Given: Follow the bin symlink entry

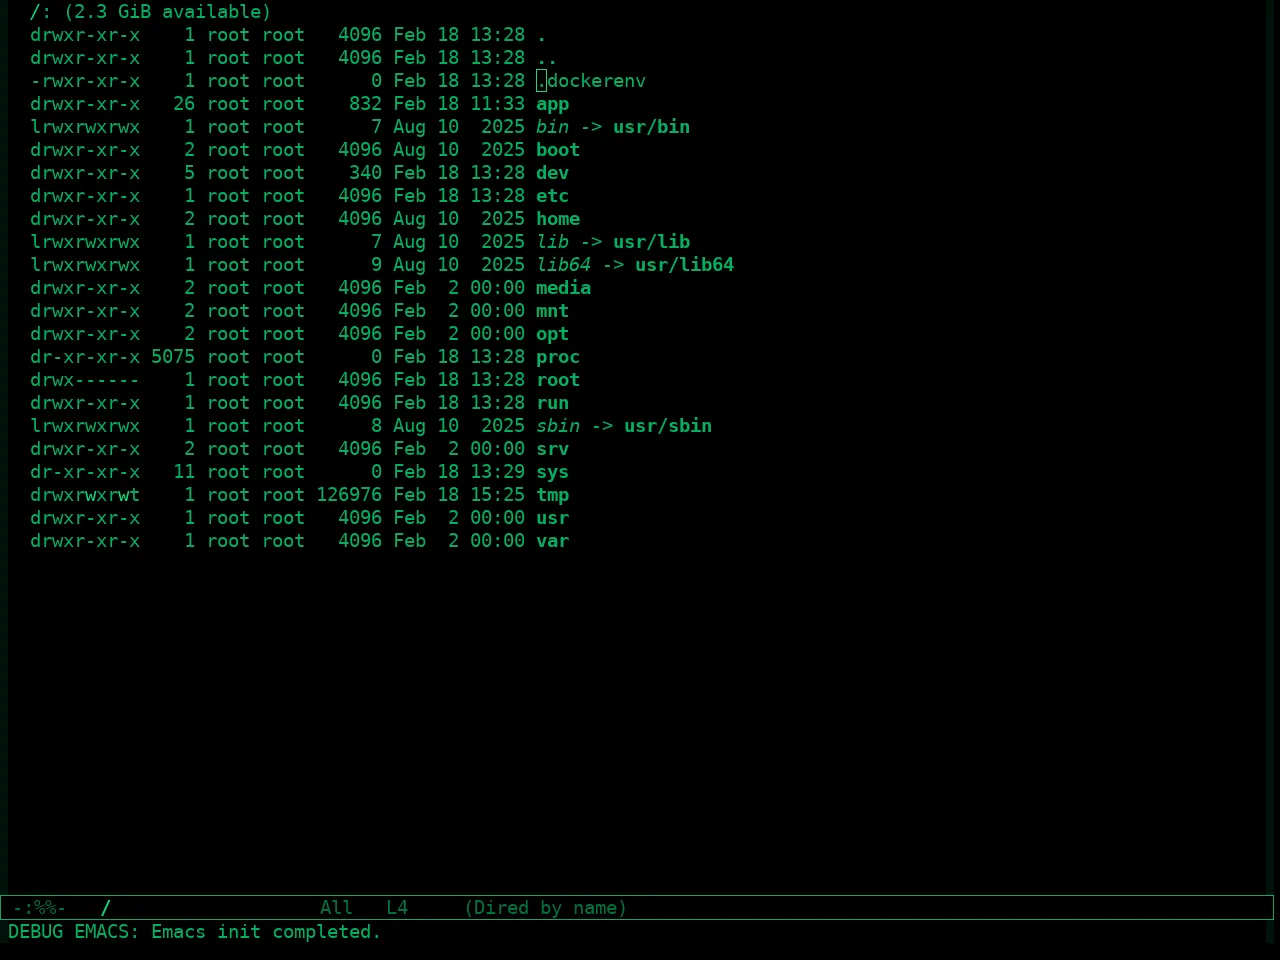Looking at the screenshot, I should [552, 127].
